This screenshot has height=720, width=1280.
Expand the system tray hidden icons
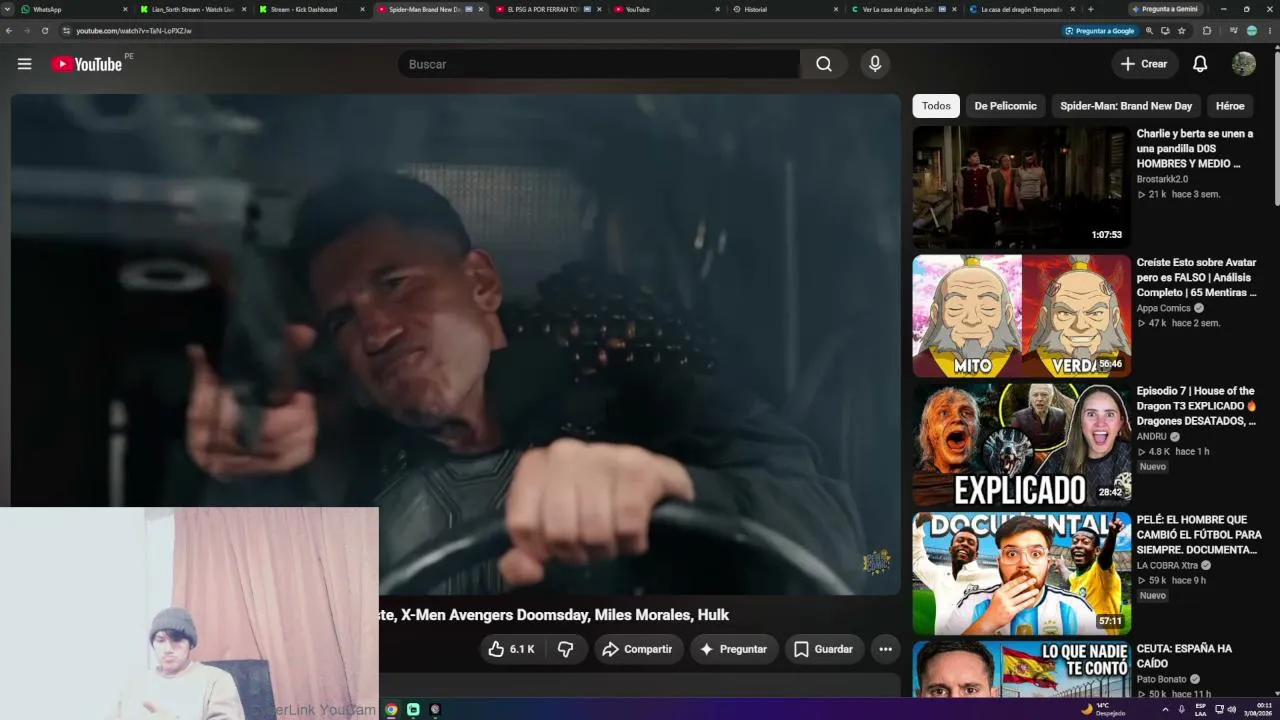(x=1165, y=709)
